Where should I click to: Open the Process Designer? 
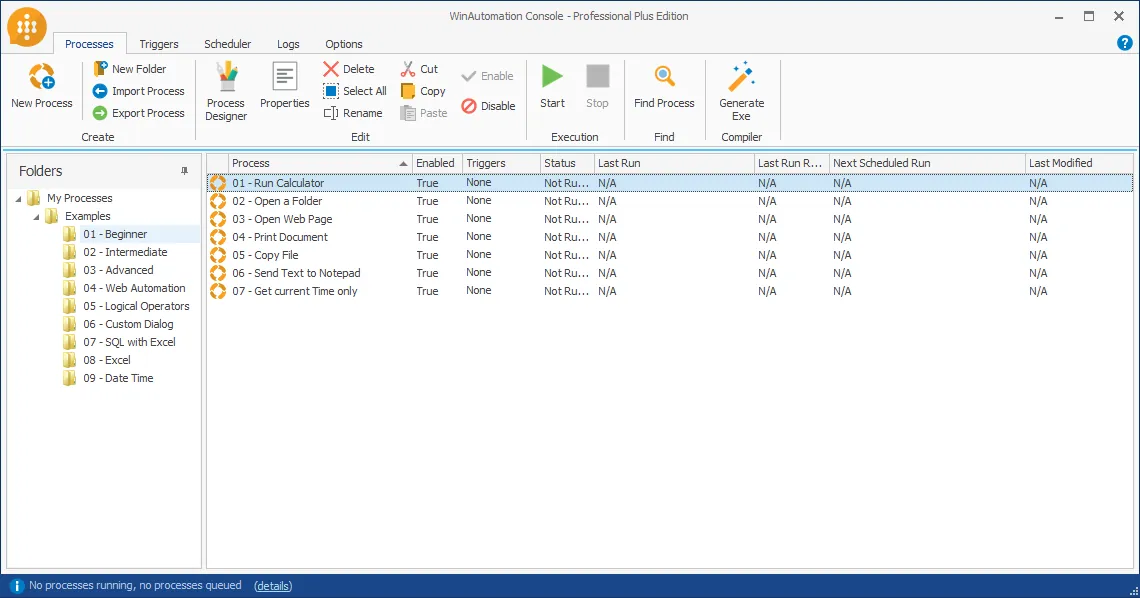(x=226, y=92)
